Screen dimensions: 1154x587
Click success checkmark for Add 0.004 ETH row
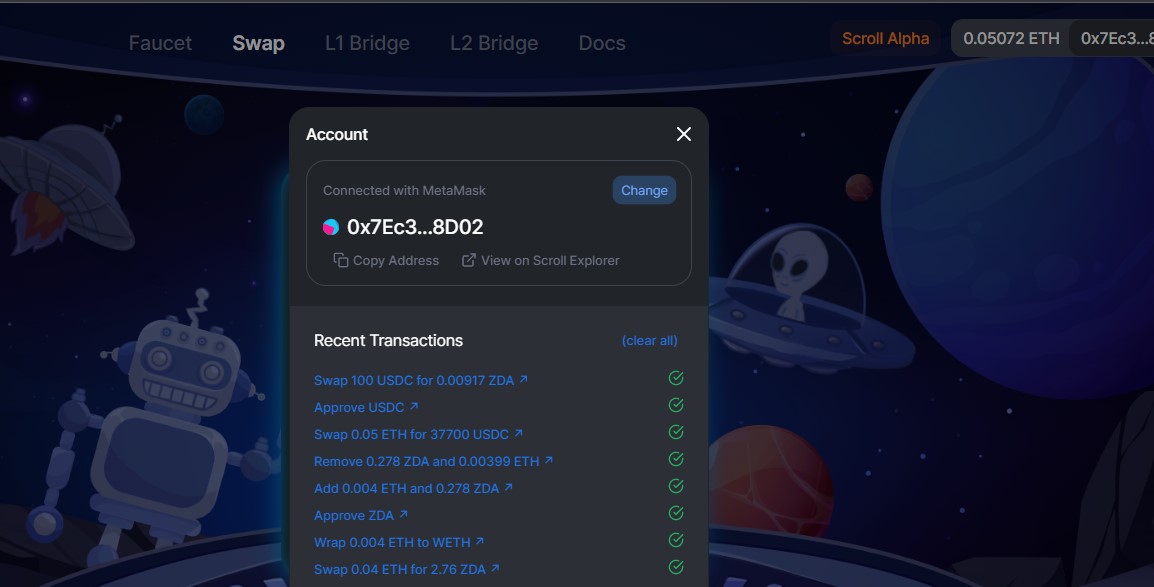coord(676,486)
